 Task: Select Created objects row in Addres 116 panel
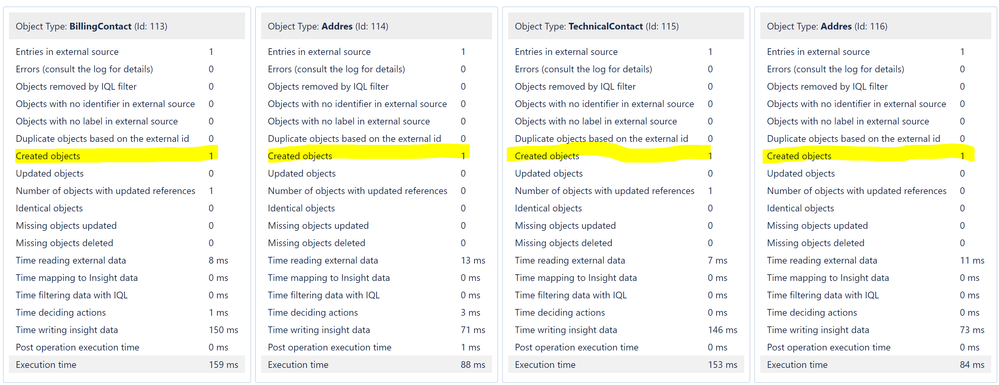point(868,156)
